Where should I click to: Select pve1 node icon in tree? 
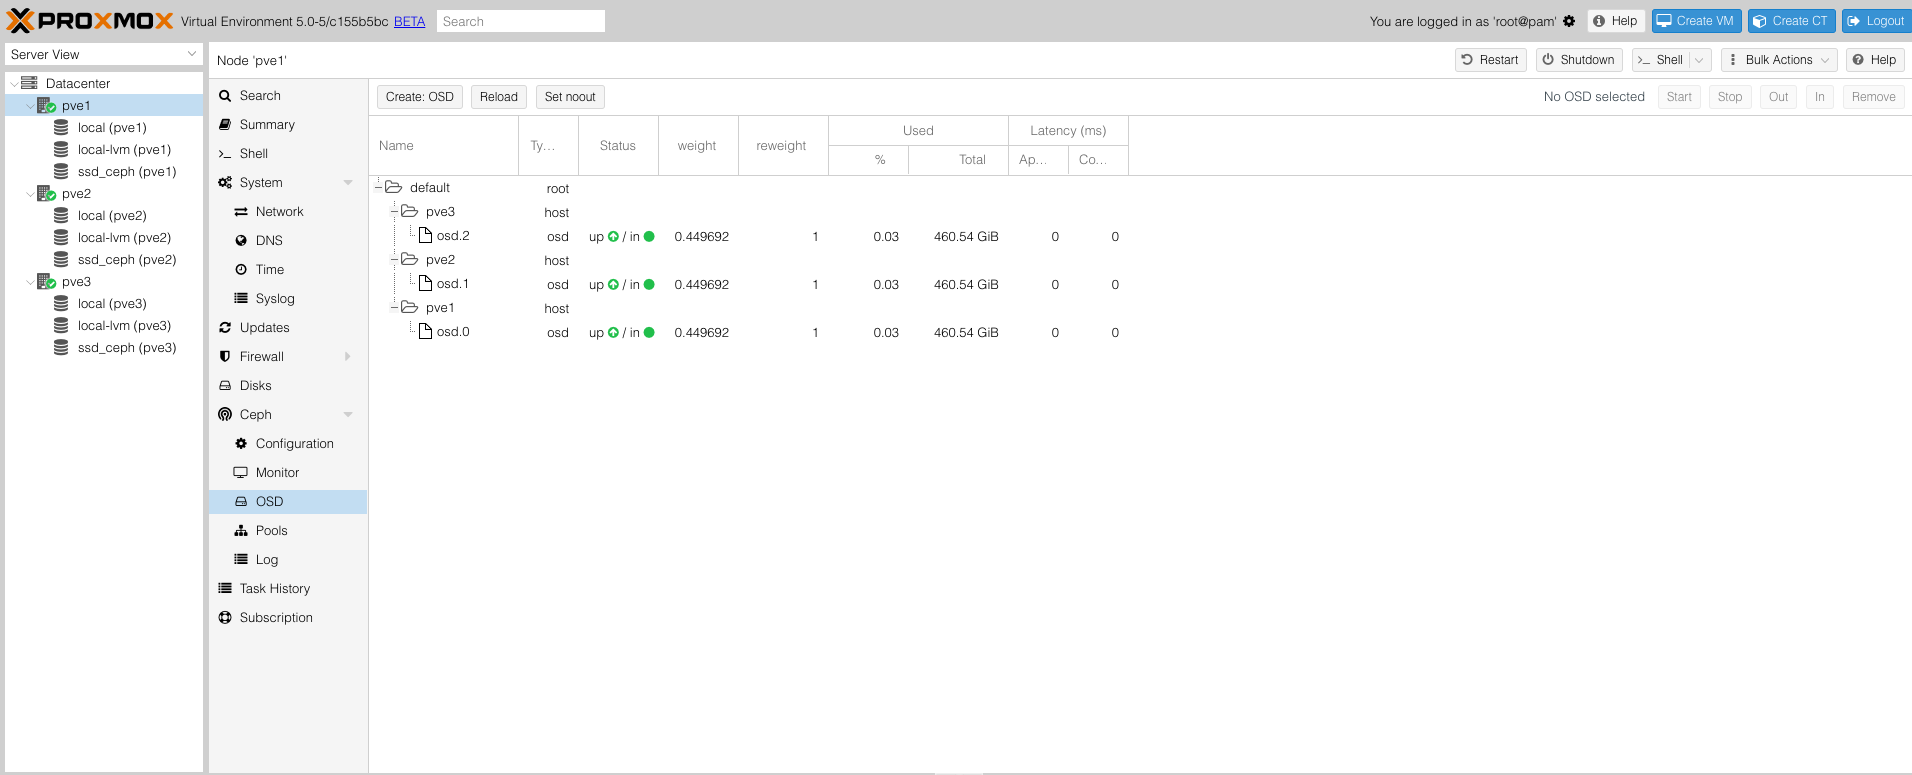46,105
